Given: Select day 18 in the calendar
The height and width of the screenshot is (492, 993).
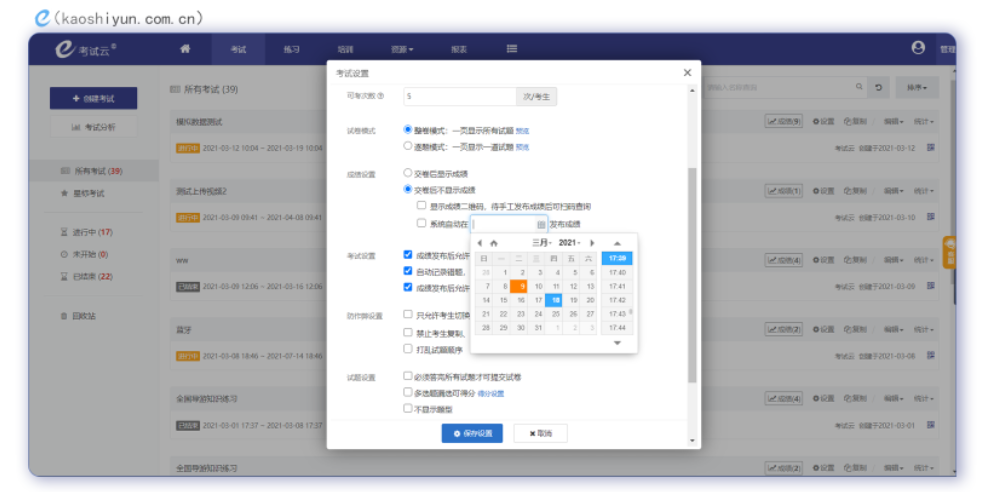Looking at the screenshot, I should click(x=553, y=300).
